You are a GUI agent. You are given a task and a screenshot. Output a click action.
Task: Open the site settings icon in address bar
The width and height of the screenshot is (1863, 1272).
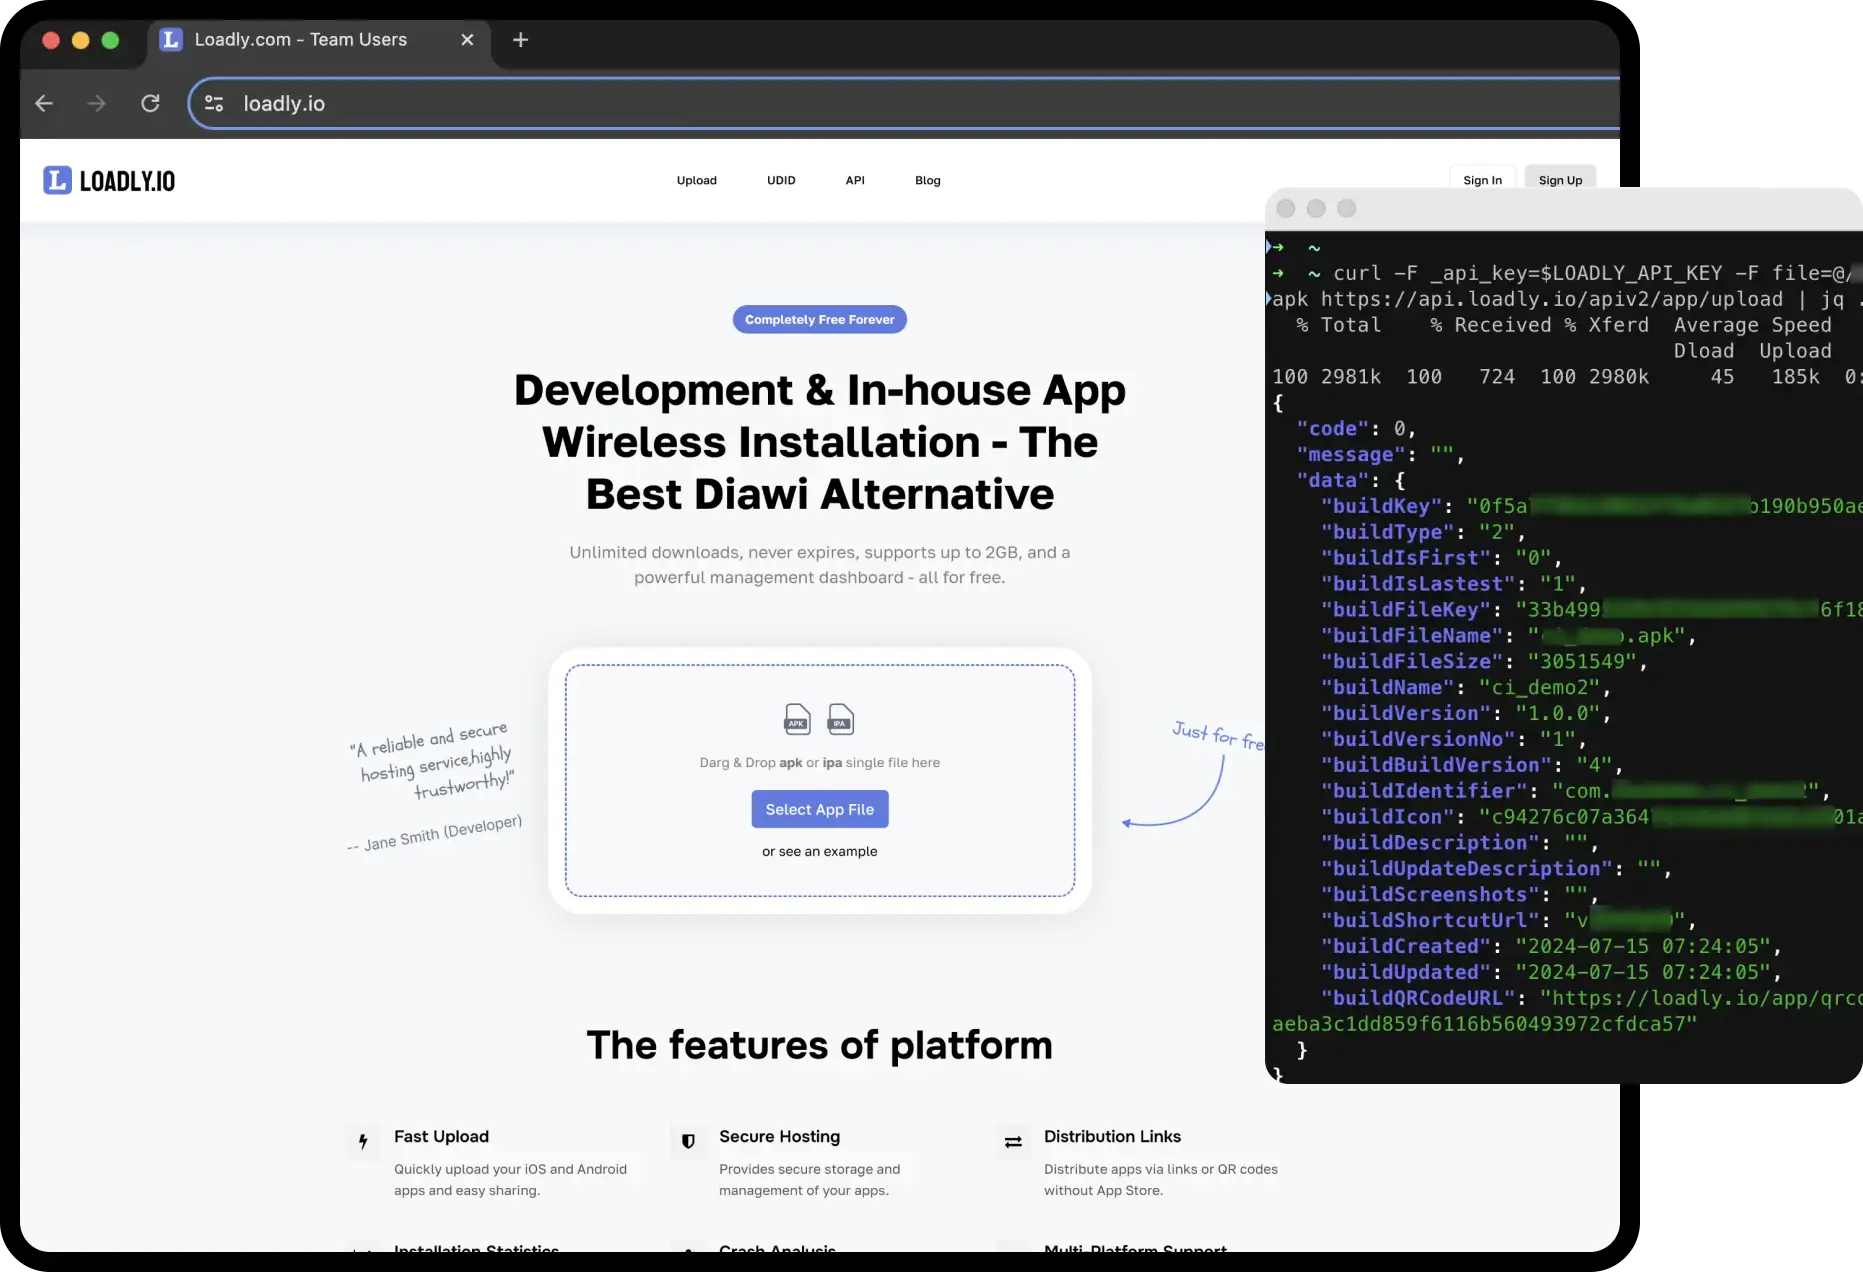pyautogui.click(x=214, y=103)
